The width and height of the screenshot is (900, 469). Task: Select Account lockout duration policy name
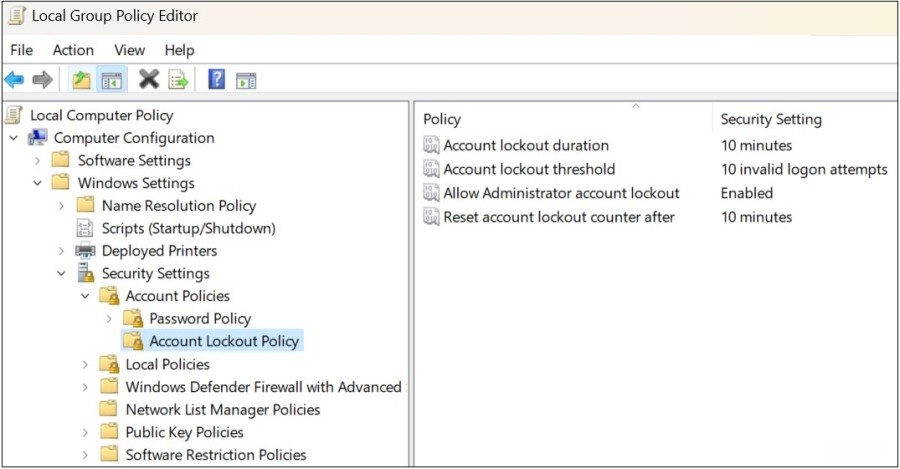tap(526, 145)
